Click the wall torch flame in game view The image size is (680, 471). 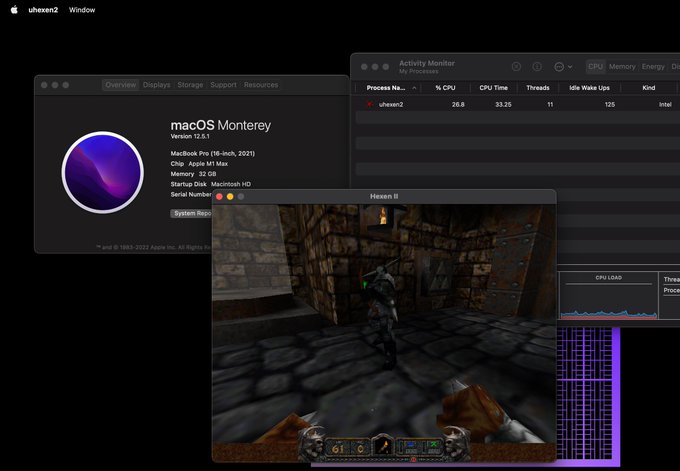[x=383, y=215]
